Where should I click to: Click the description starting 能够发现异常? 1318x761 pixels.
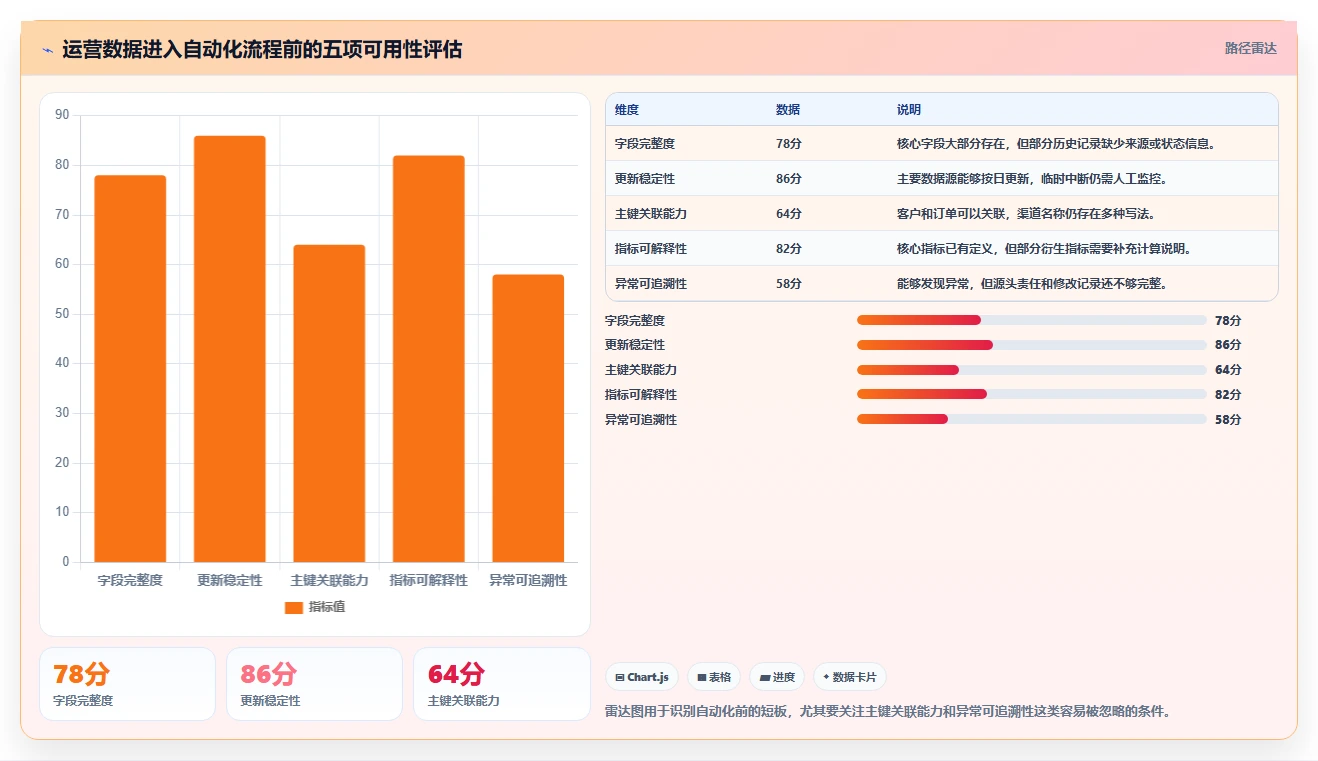click(1033, 284)
